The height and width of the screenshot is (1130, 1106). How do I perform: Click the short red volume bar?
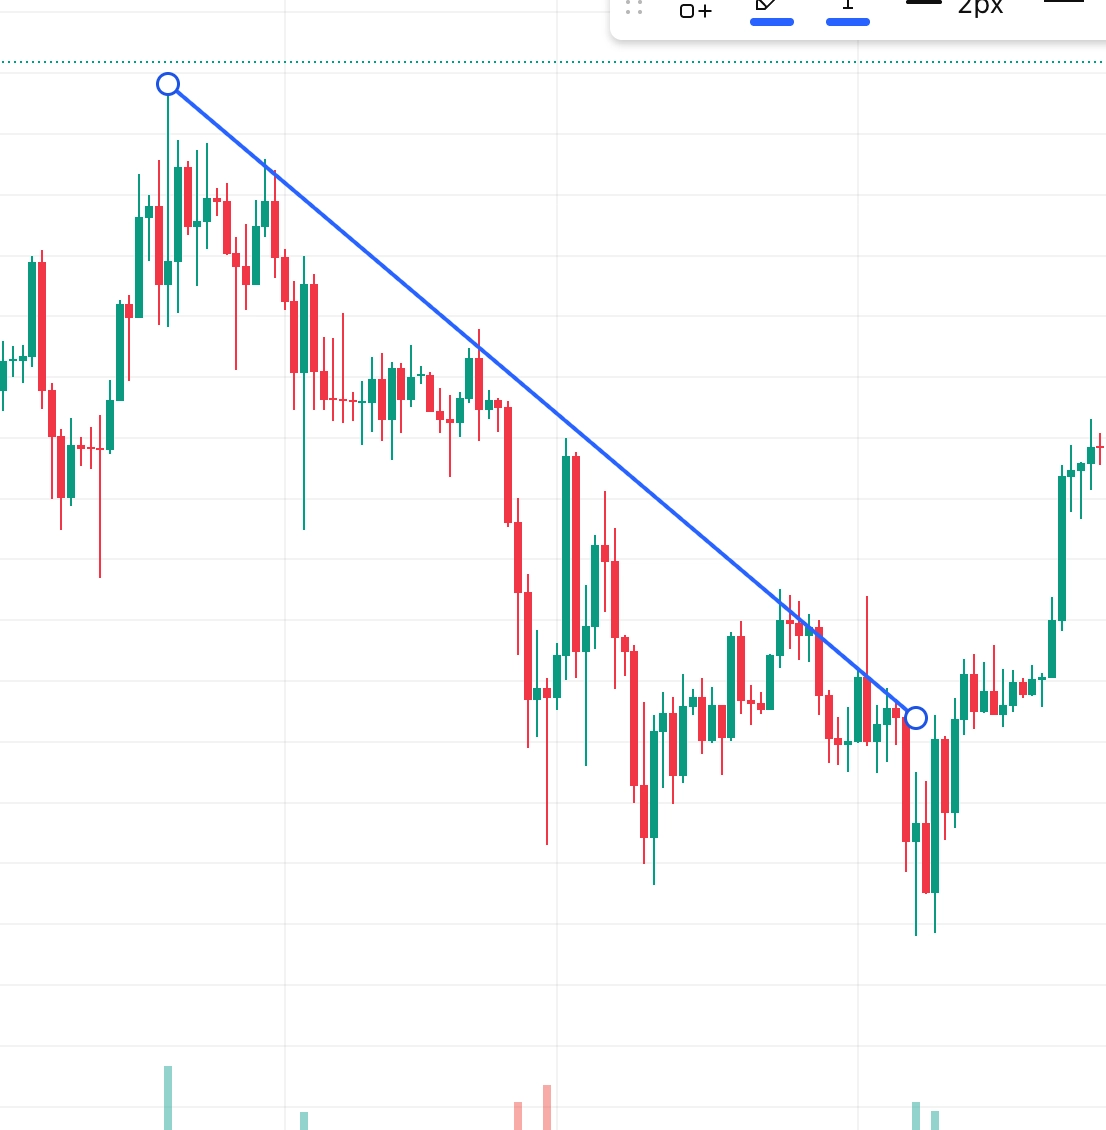coord(518,1115)
